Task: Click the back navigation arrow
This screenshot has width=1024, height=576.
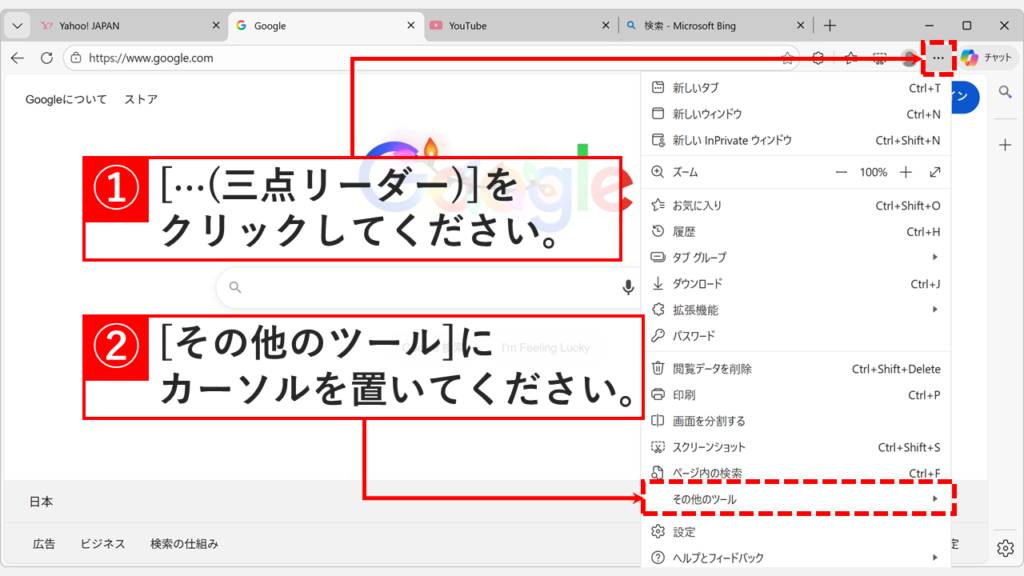Action: coord(18,58)
